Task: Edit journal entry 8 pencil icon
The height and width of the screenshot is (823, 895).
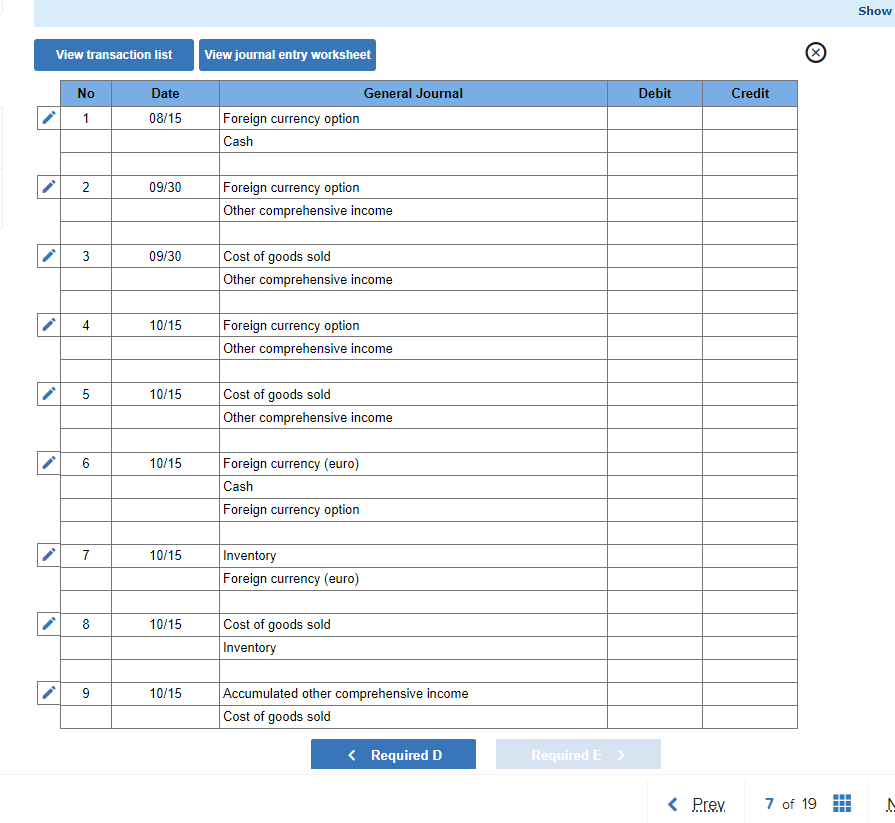Action: [x=49, y=624]
